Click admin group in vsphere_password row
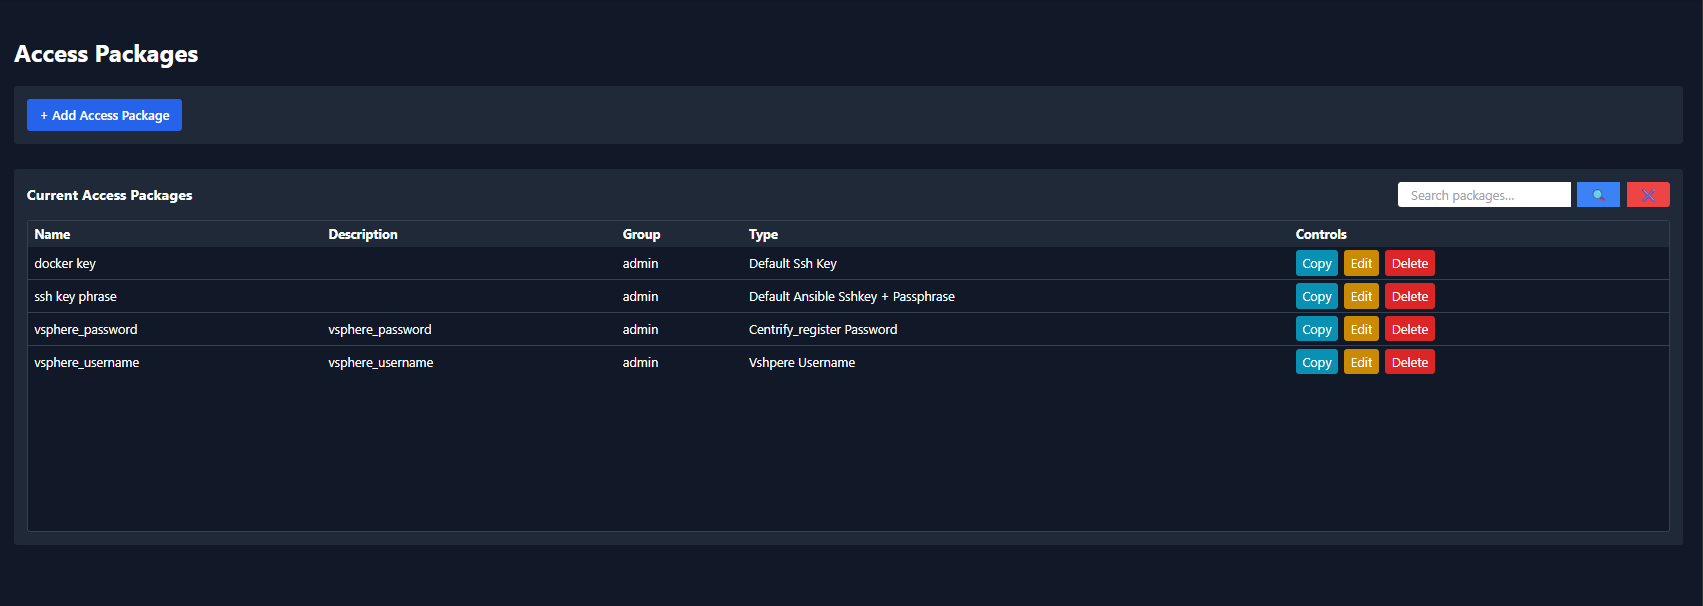 pos(640,329)
